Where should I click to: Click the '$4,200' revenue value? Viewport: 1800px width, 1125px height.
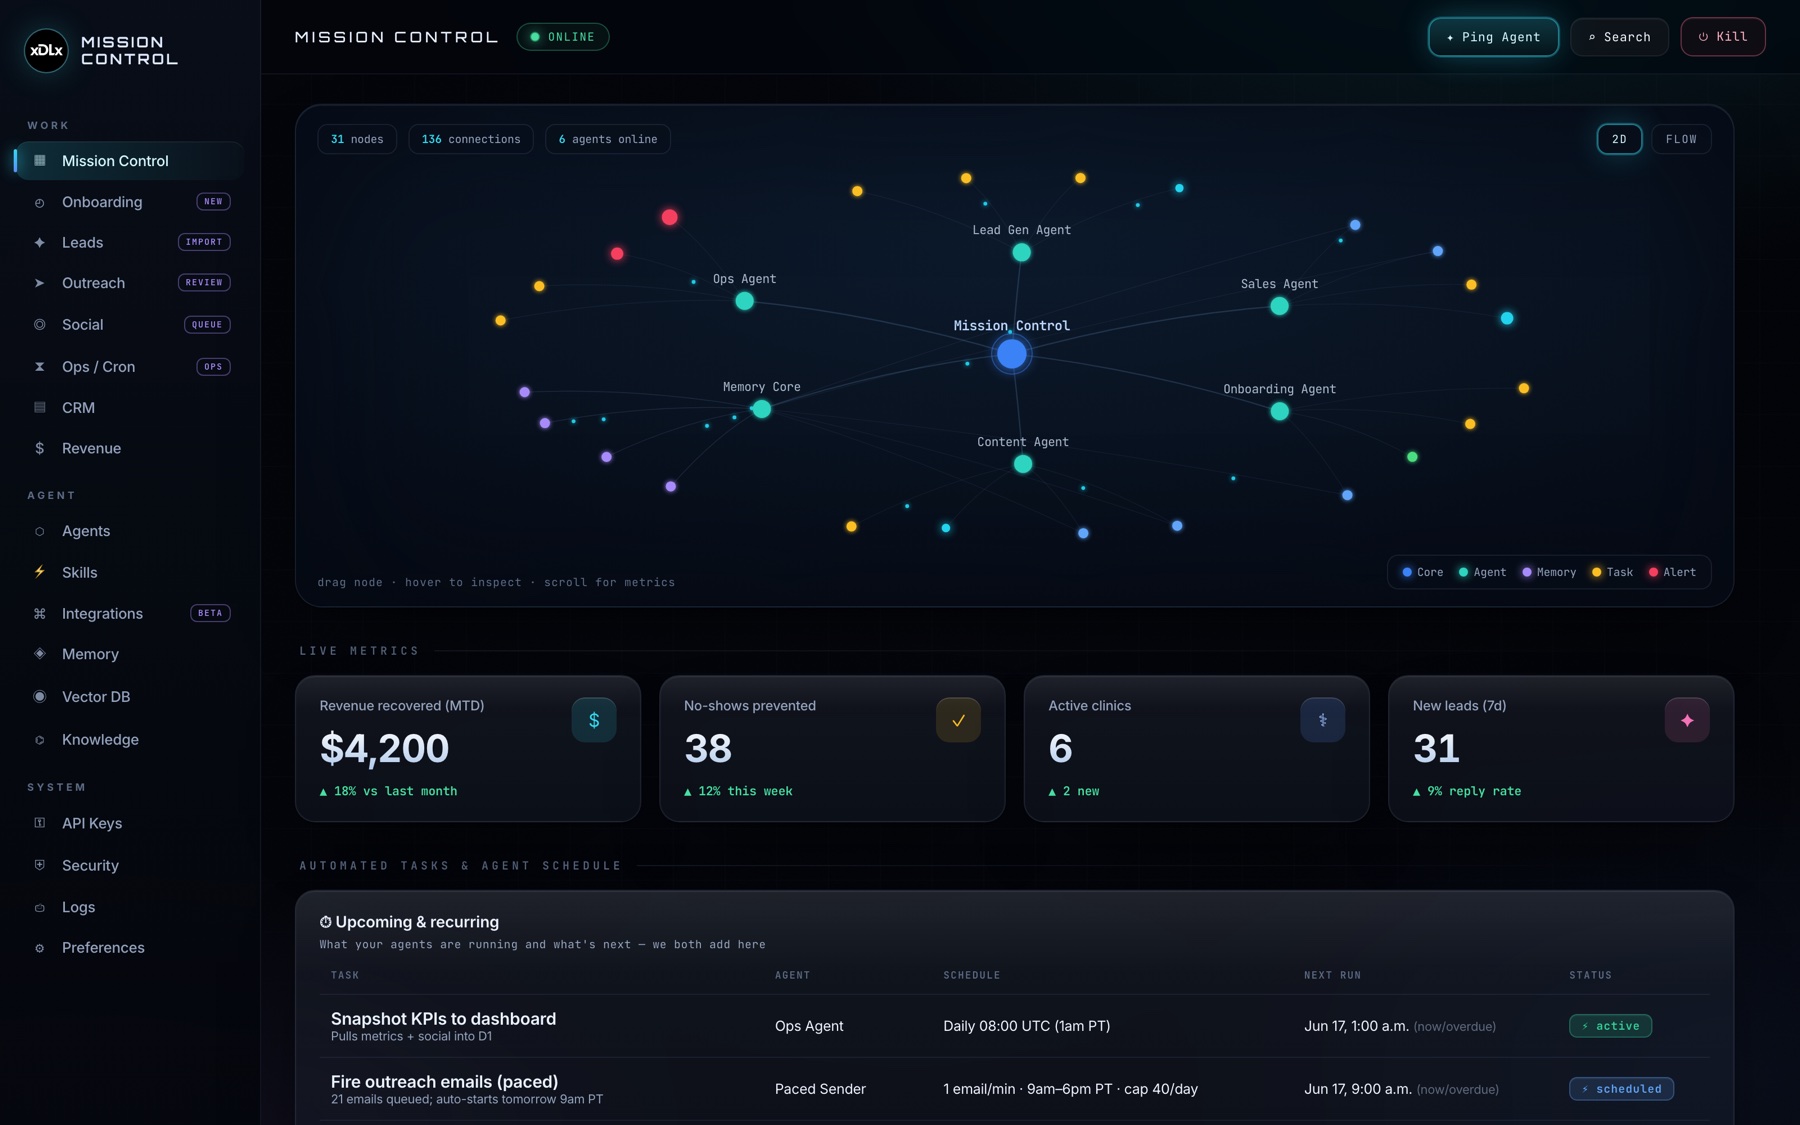click(x=384, y=748)
